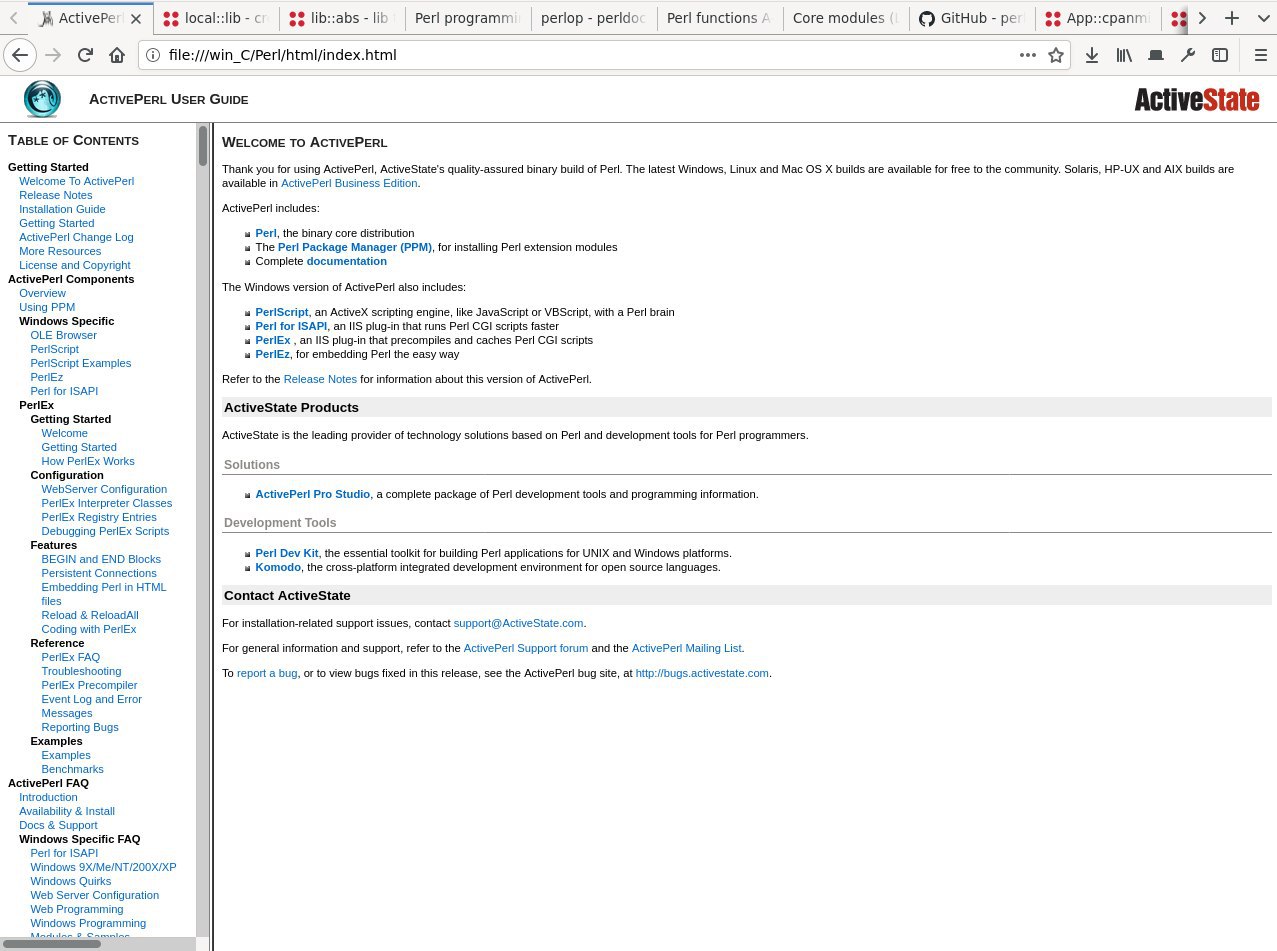This screenshot has width=1277, height=951.
Task: Switch to the Core modules tab
Action: 847,18
